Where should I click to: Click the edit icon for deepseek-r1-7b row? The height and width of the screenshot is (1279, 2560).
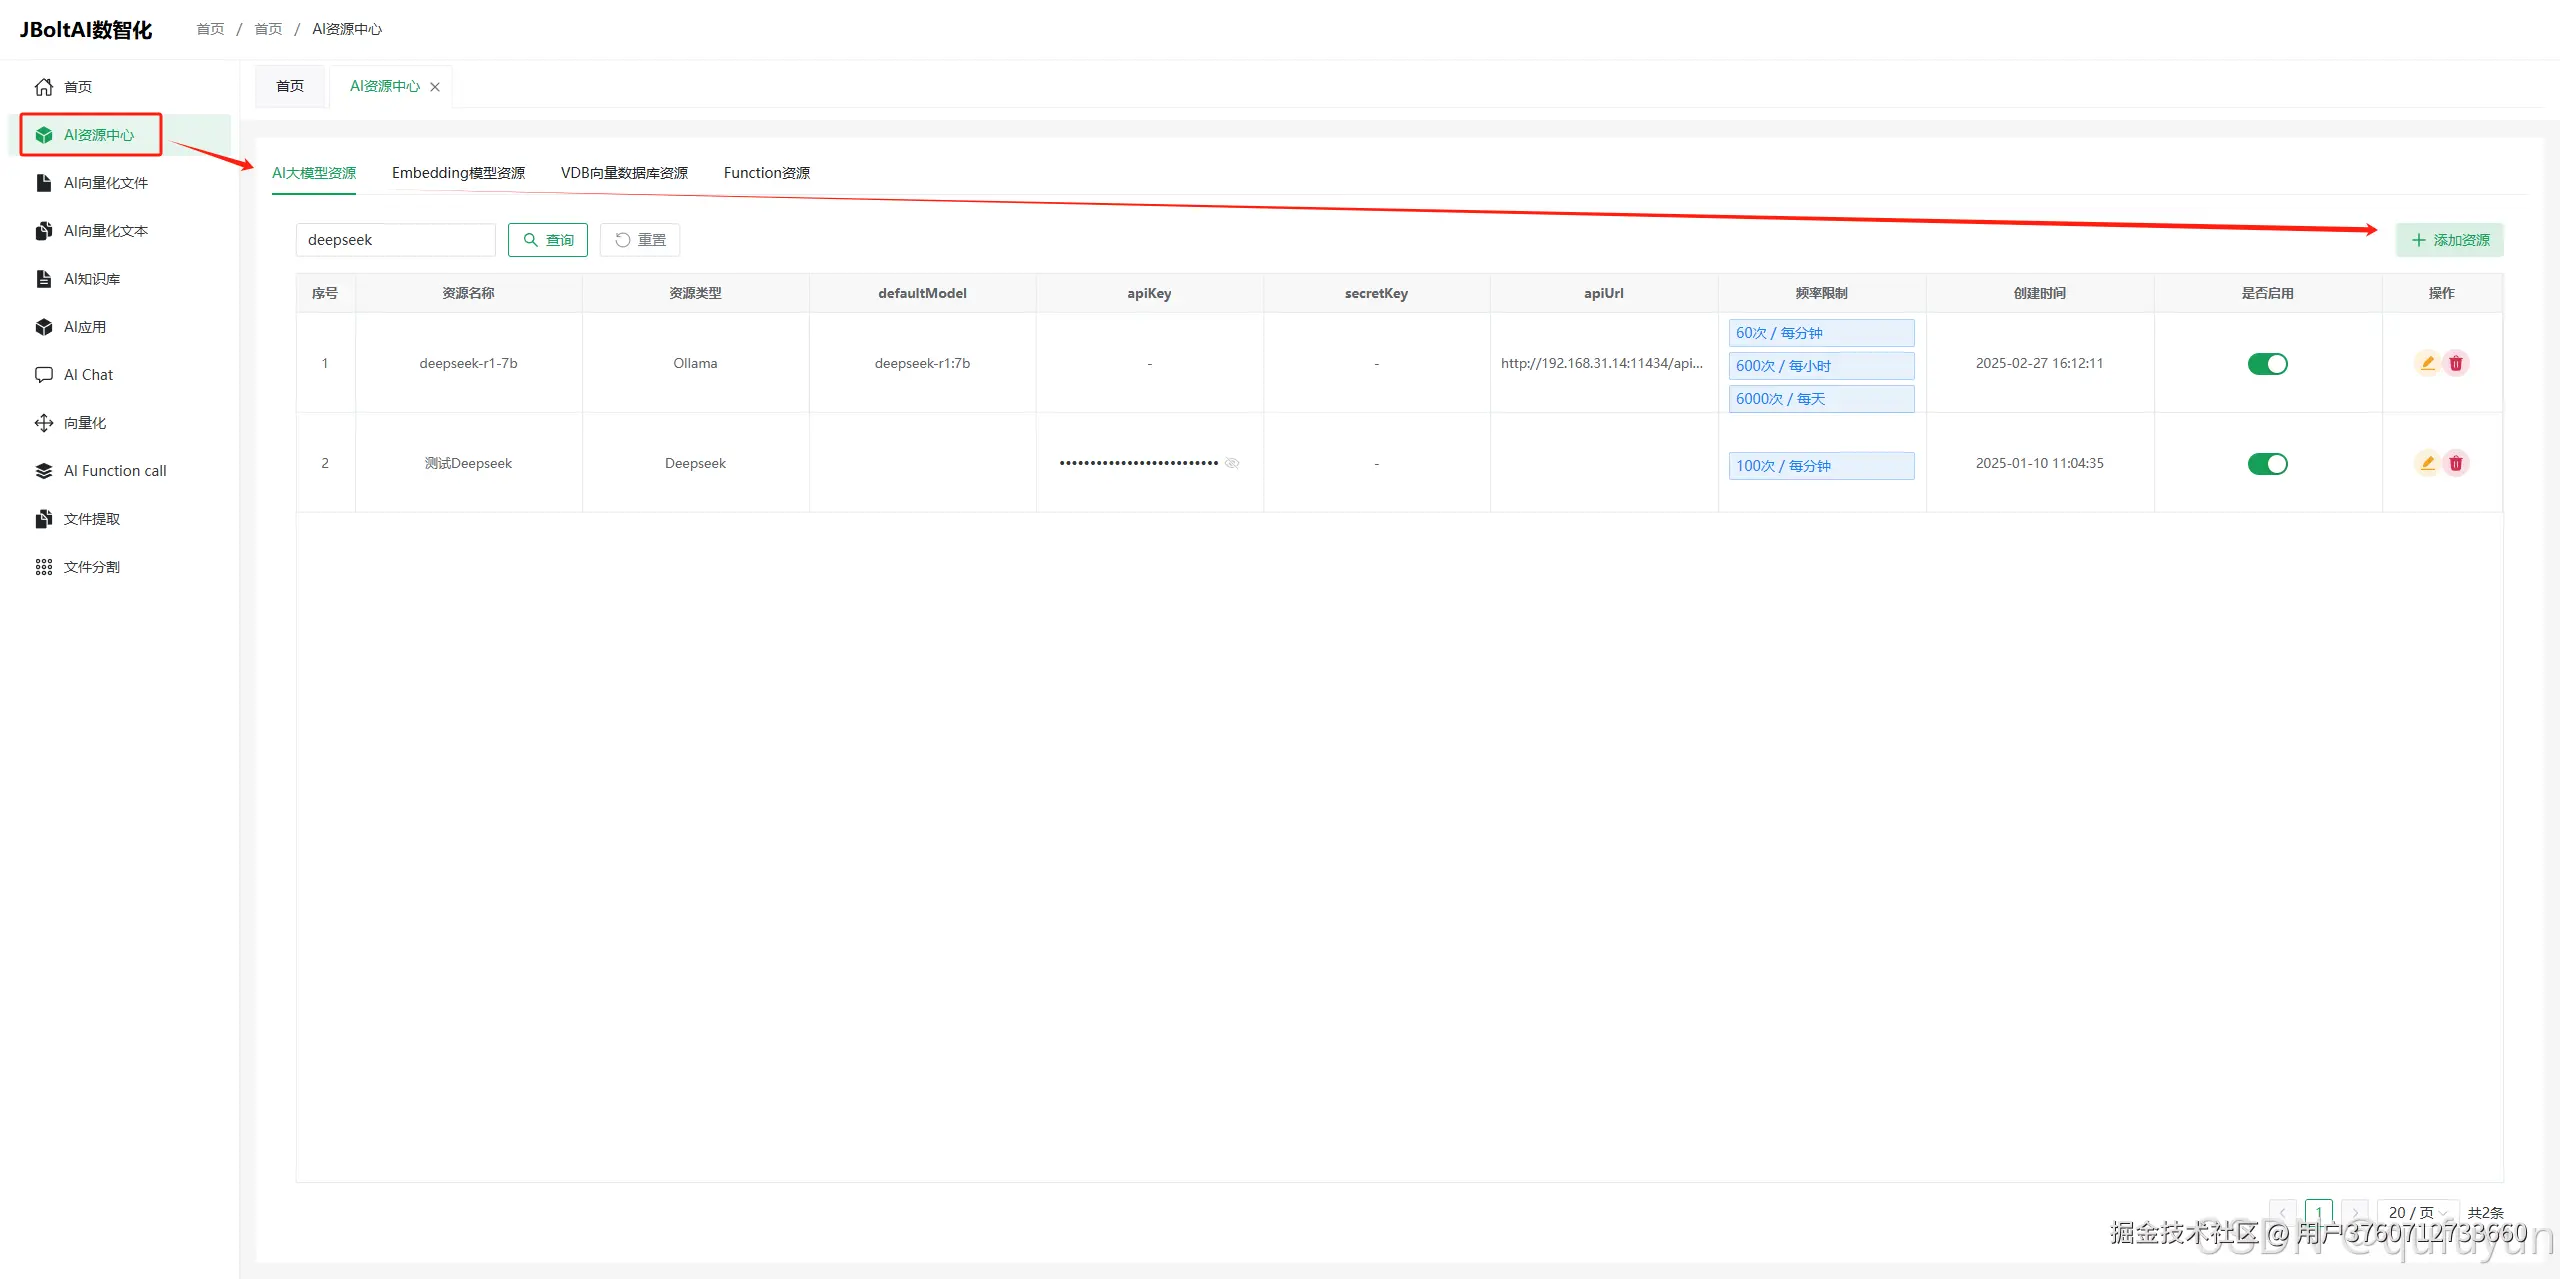[2427, 363]
